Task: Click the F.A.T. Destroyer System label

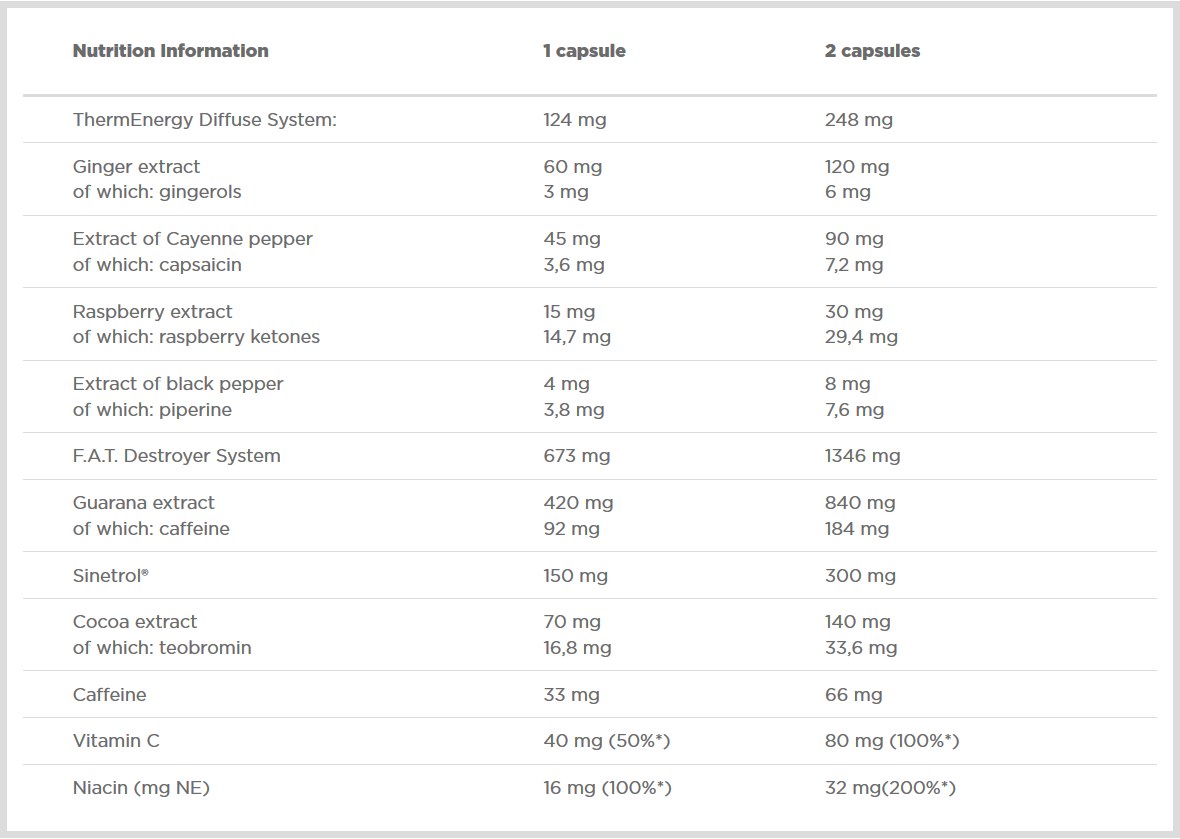Action: point(176,456)
